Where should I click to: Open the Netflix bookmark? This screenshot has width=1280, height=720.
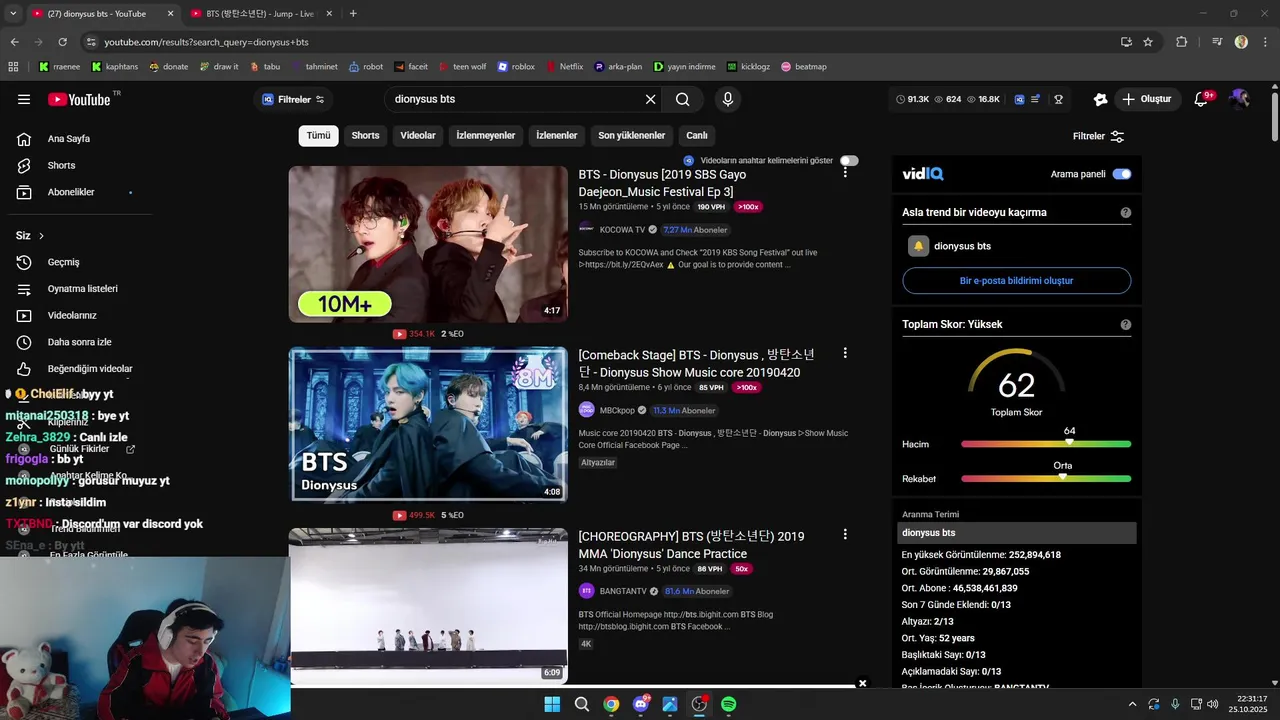[564, 67]
